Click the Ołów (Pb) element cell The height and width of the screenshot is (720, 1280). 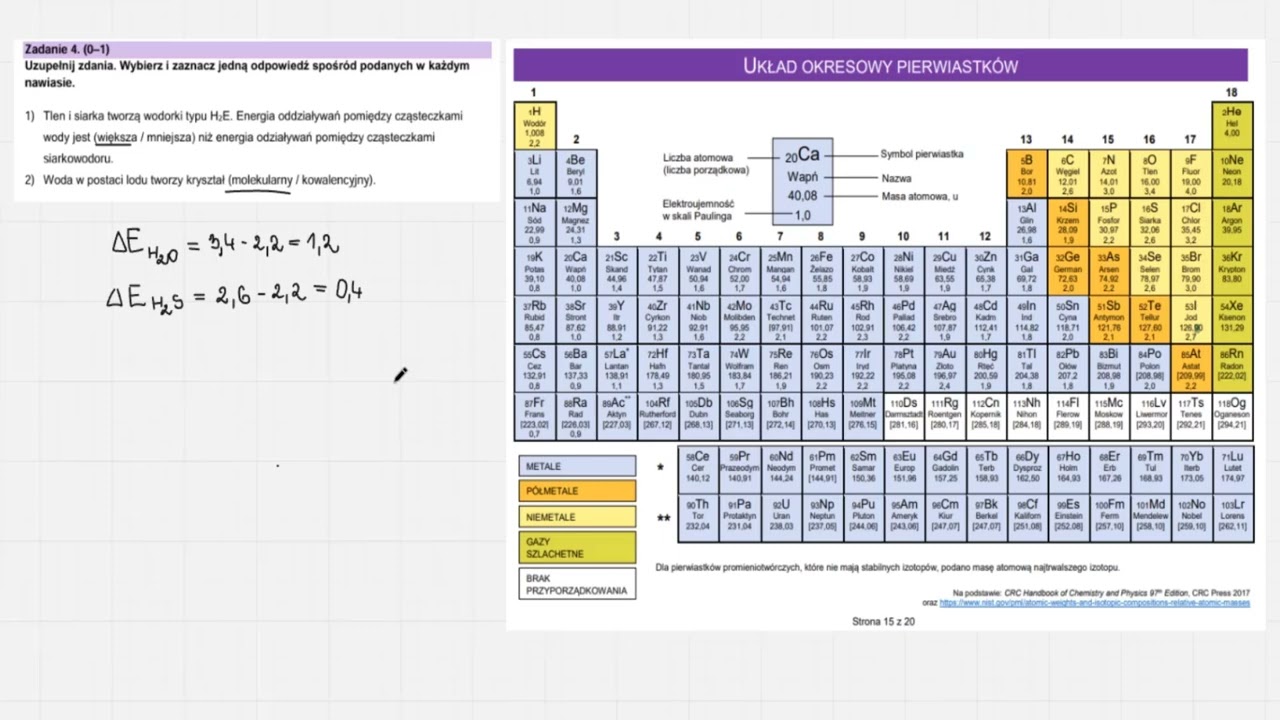[1068, 368]
